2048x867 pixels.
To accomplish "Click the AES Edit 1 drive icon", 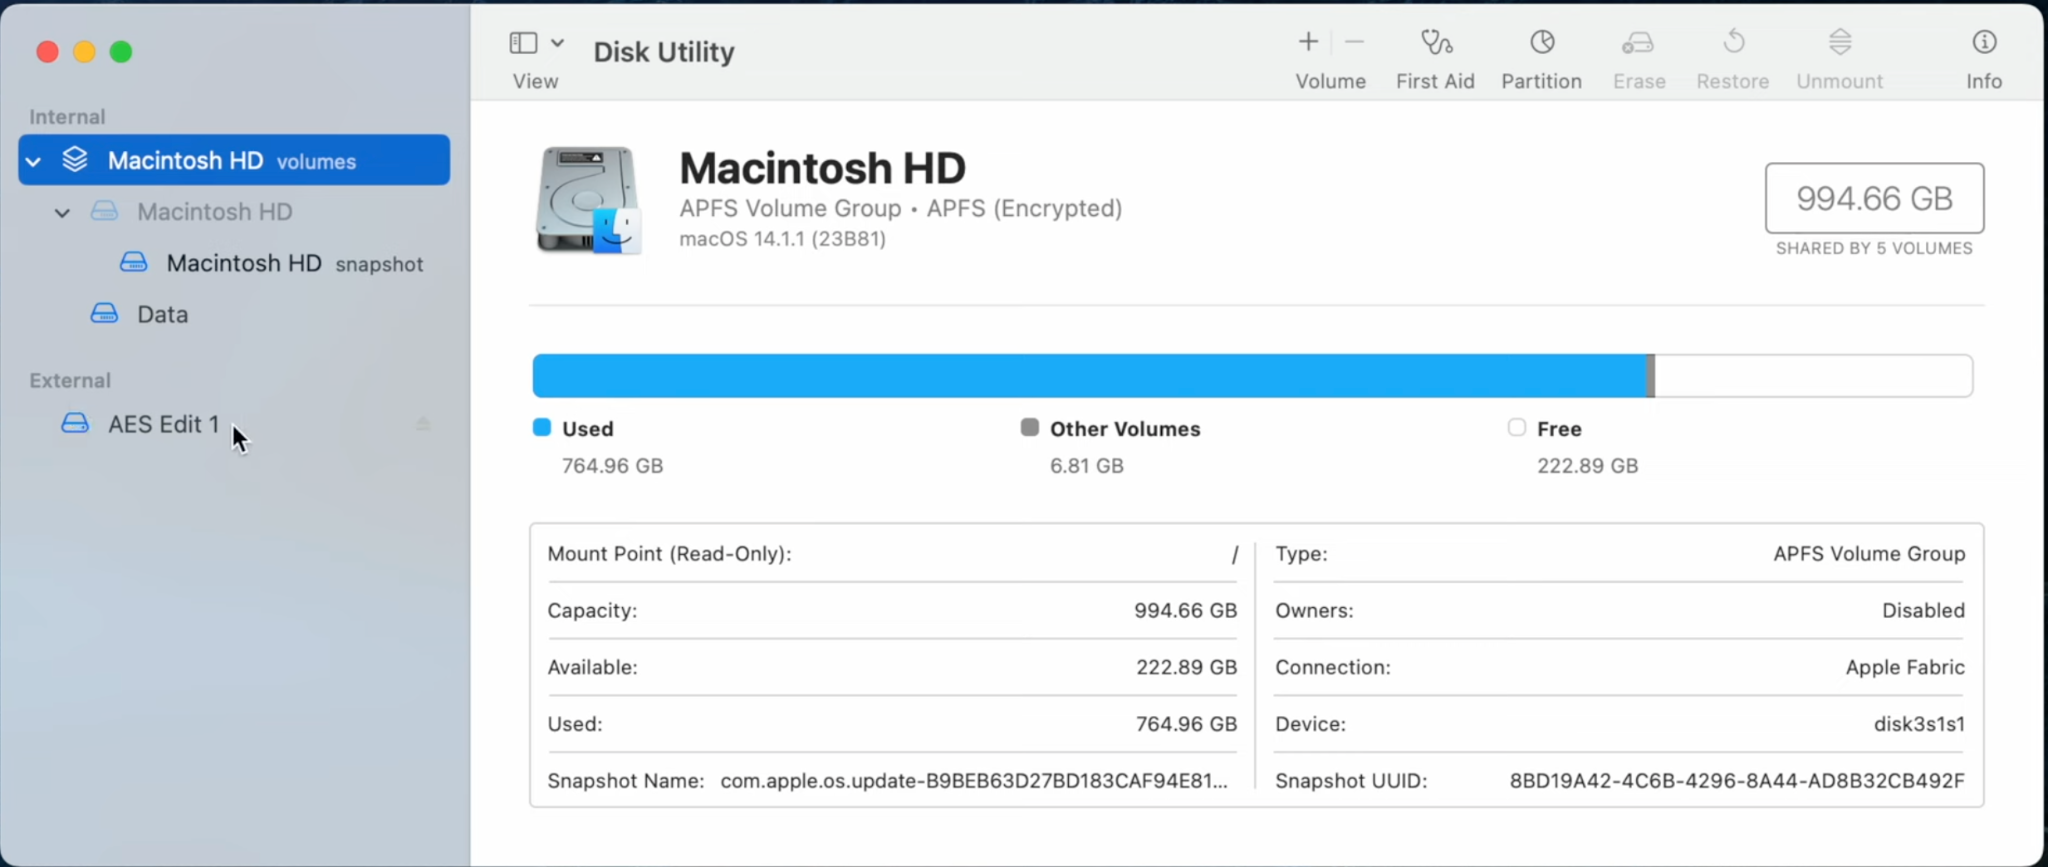I will pyautogui.click(x=75, y=423).
